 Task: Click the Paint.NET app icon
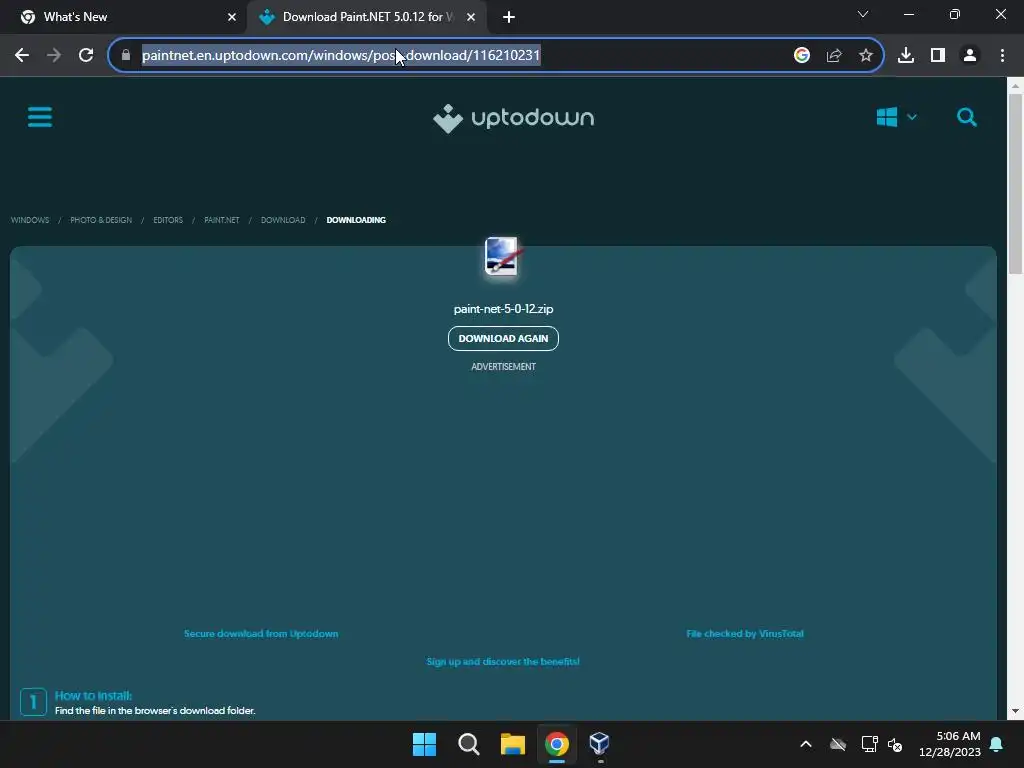(x=502, y=257)
